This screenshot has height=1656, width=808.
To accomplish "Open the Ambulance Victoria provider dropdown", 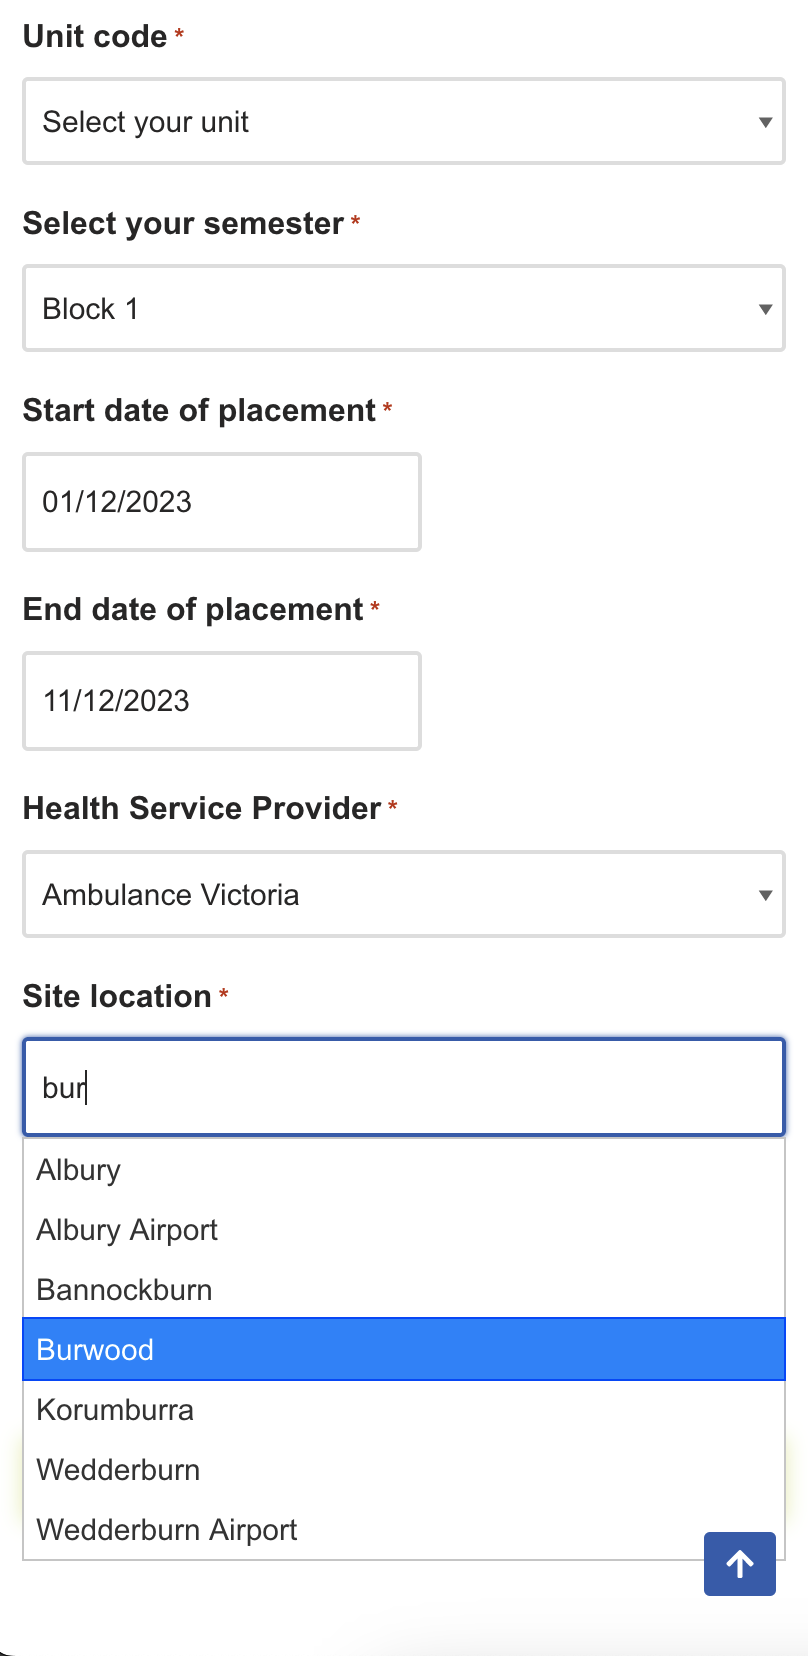I will tap(400, 895).
